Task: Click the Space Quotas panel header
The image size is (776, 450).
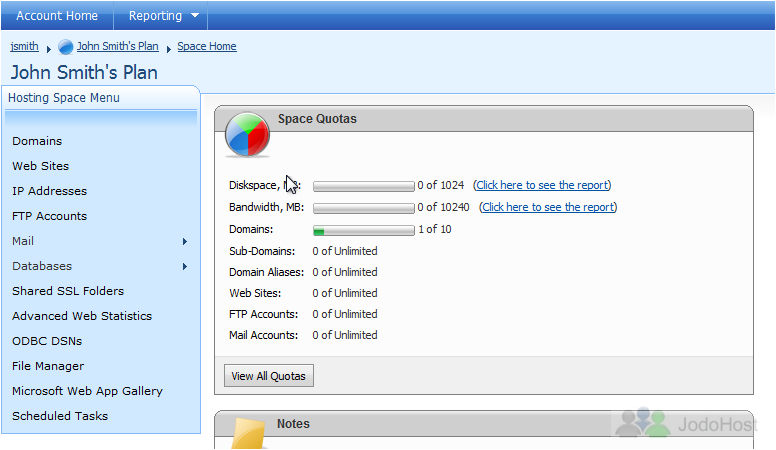Action: coord(484,119)
